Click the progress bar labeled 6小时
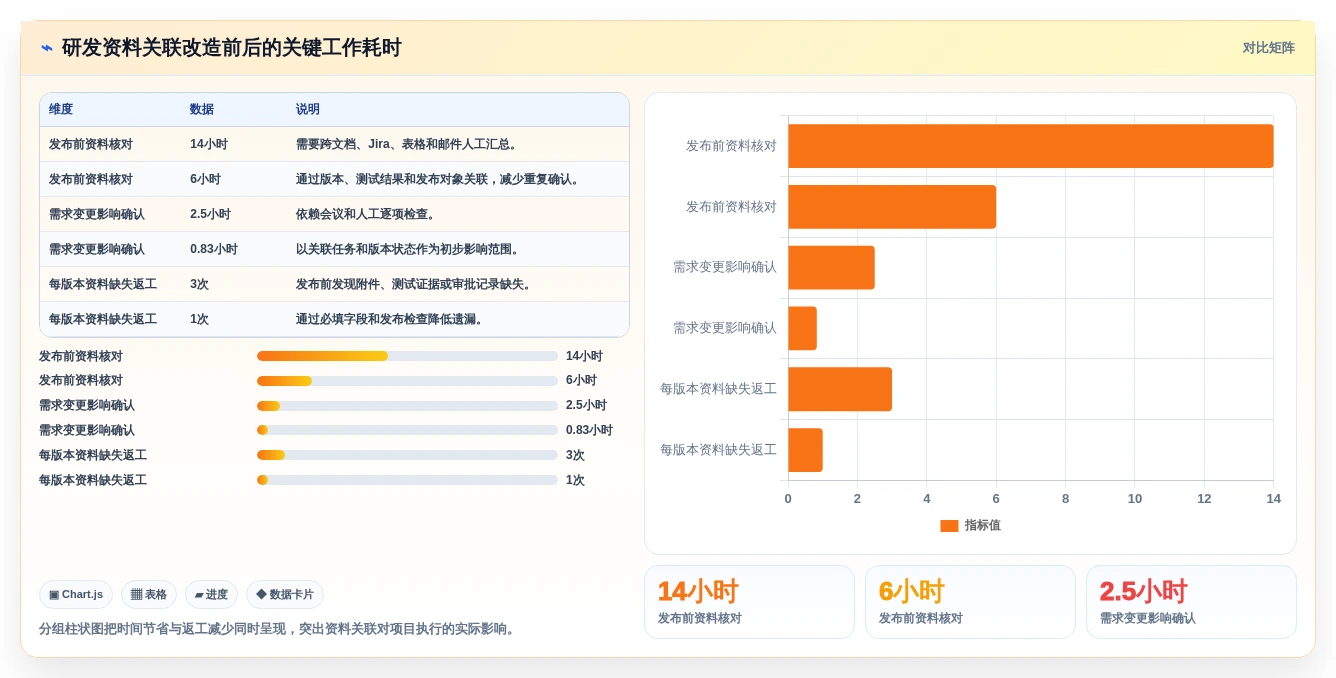Image resolution: width=1336 pixels, height=678 pixels. coord(407,381)
